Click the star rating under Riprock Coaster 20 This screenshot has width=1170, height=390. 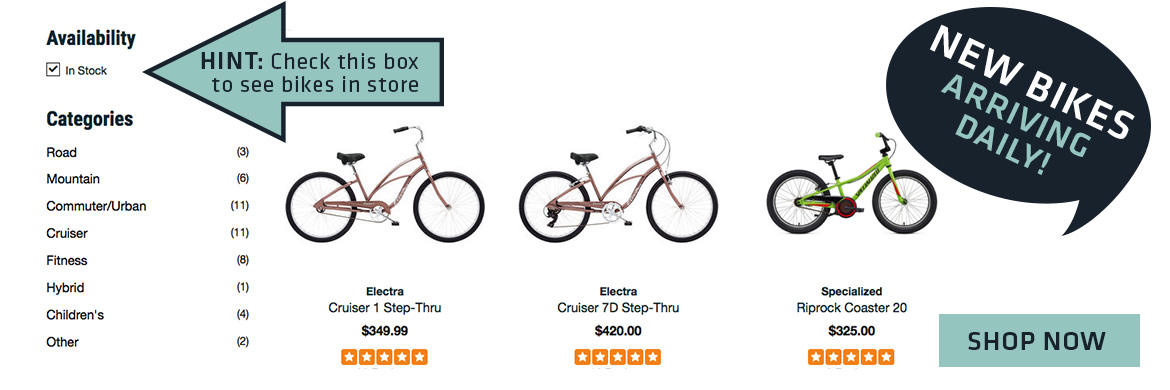tap(851, 357)
